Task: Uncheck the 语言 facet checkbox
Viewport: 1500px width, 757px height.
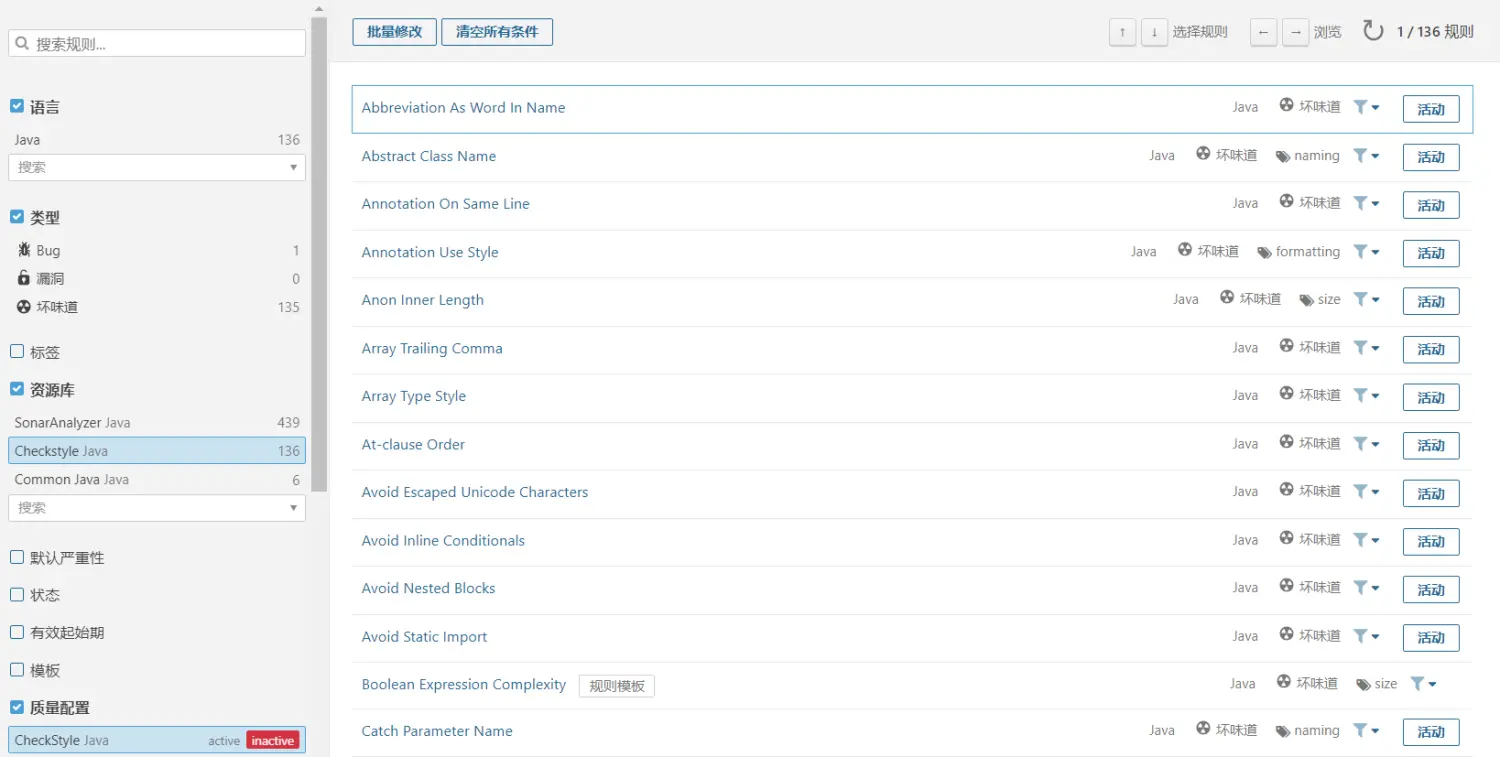Action: coord(16,103)
